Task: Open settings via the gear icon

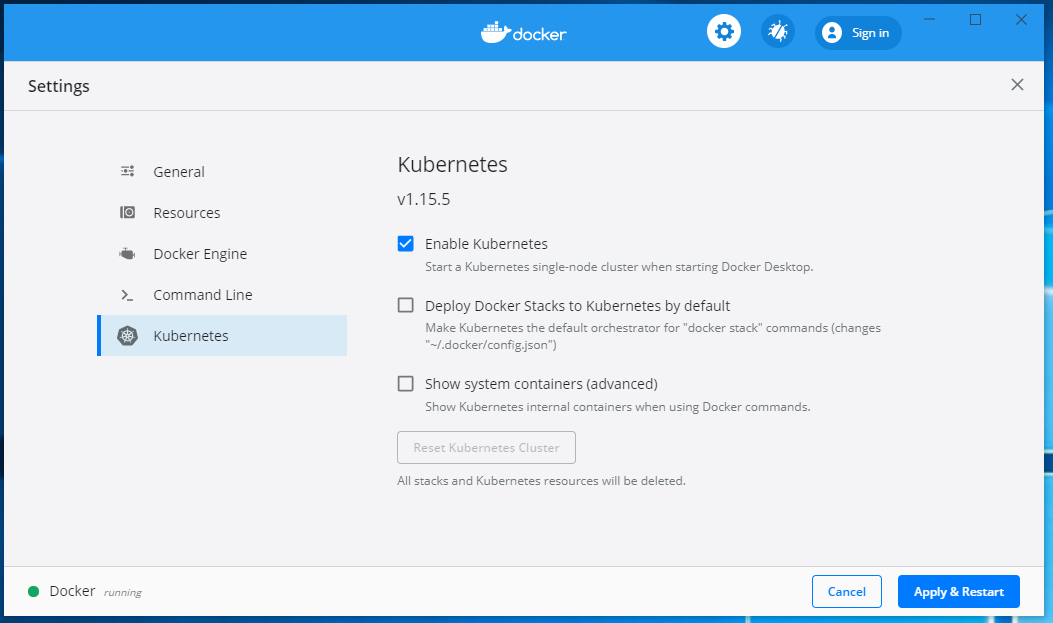Action: [723, 32]
